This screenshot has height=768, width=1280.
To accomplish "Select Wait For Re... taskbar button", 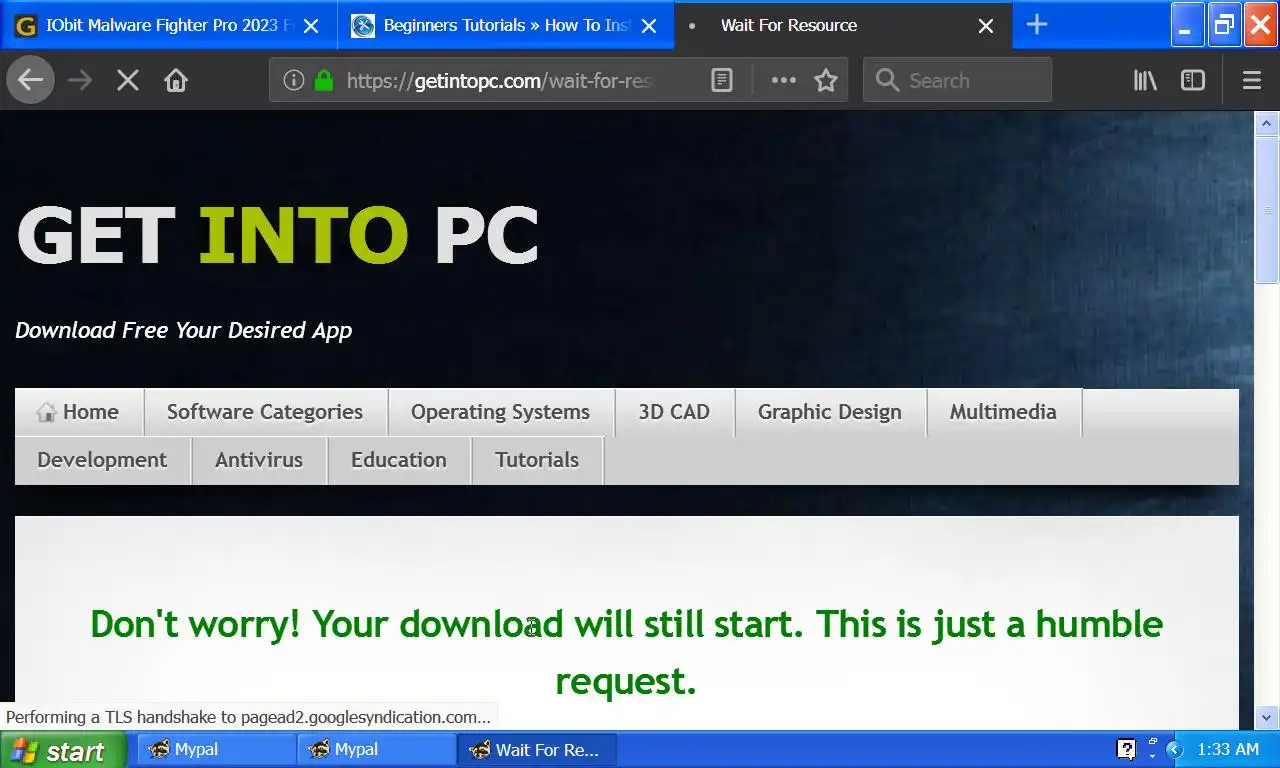I will [536, 749].
